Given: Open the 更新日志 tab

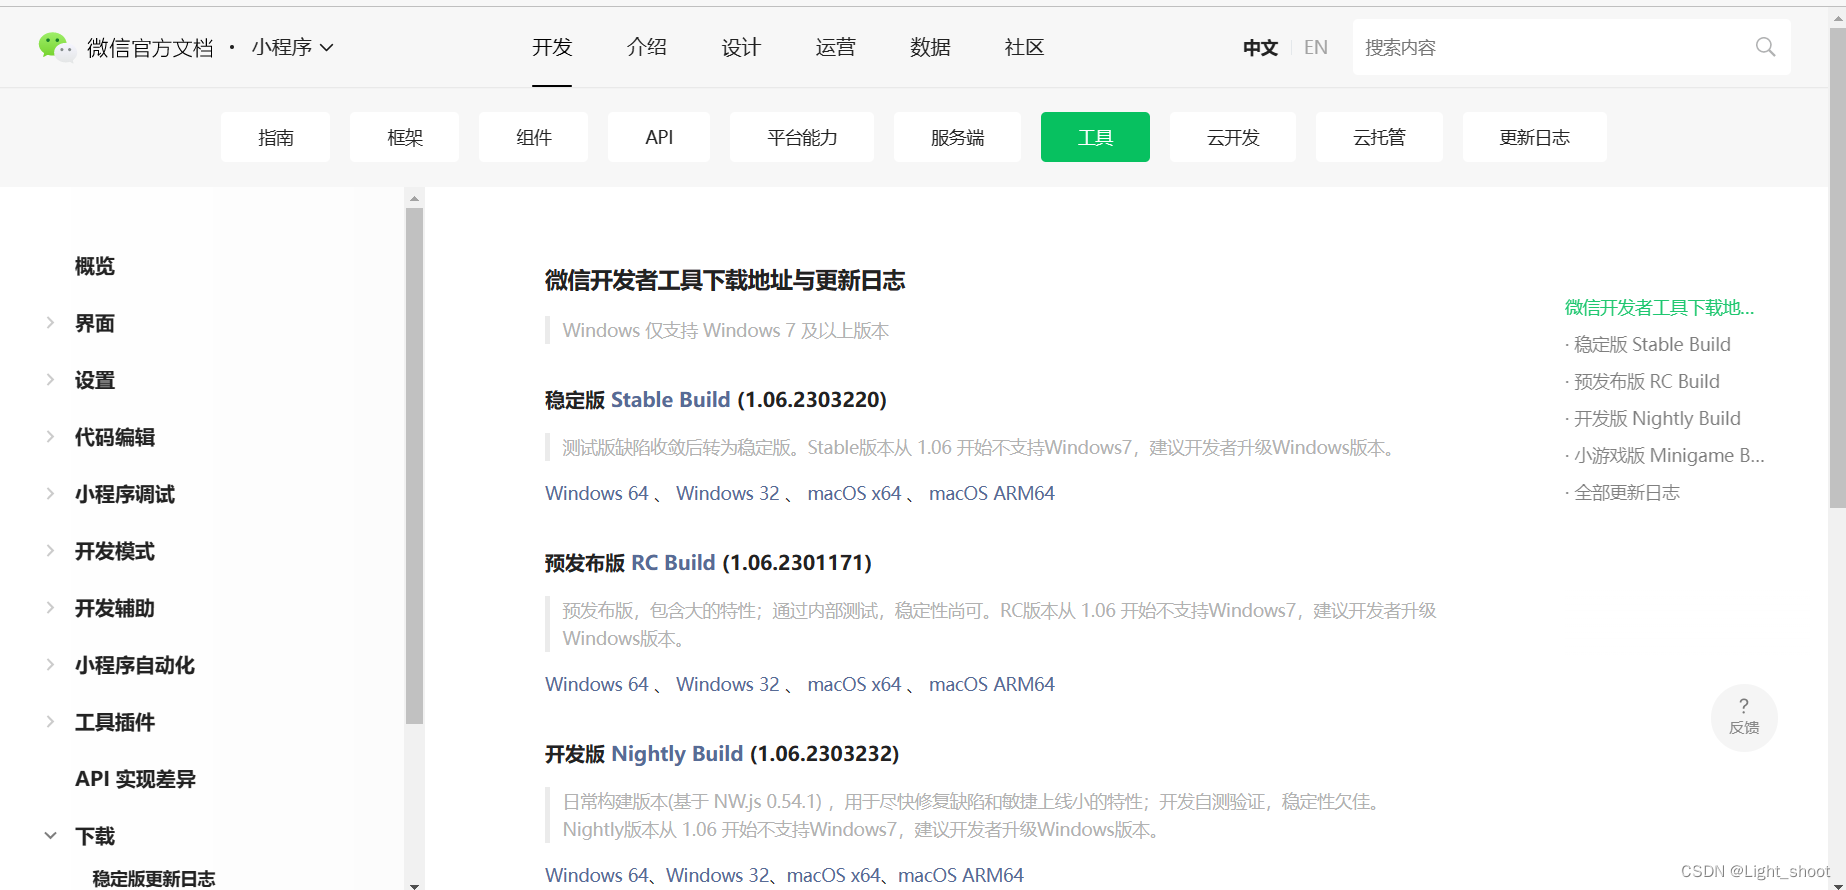Looking at the screenshot, I should click(x=1534, y=137).
